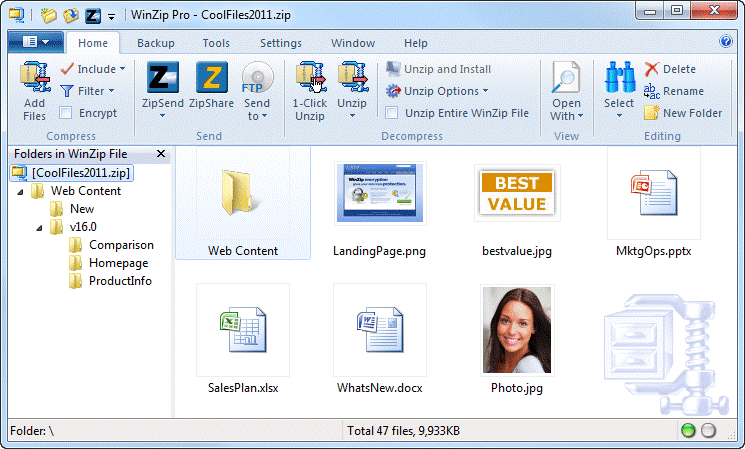Screen dimensions: 745x449
Task: Collapse the v16.0 folder tree node
Action: point(40,227)
